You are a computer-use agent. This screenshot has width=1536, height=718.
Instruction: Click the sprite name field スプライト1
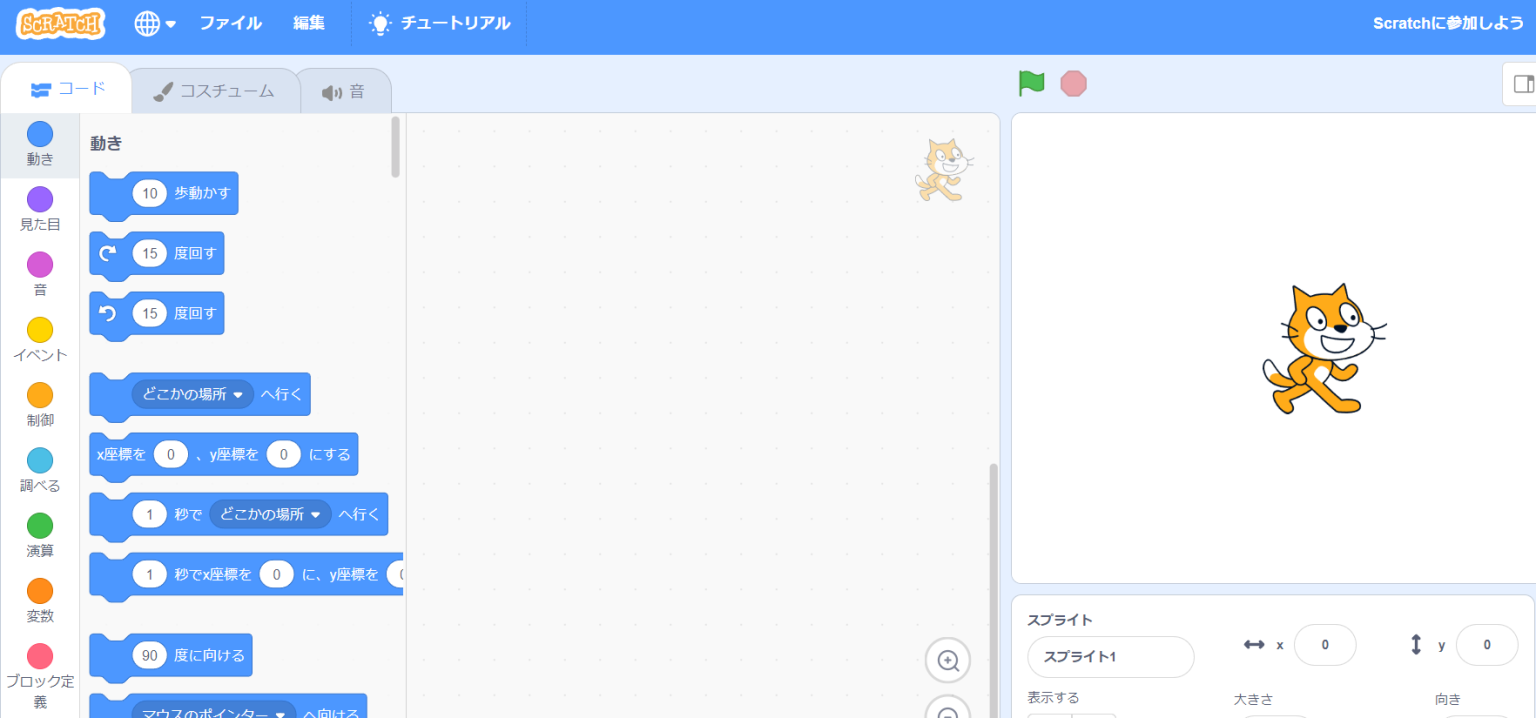[x=1110, y=657]
